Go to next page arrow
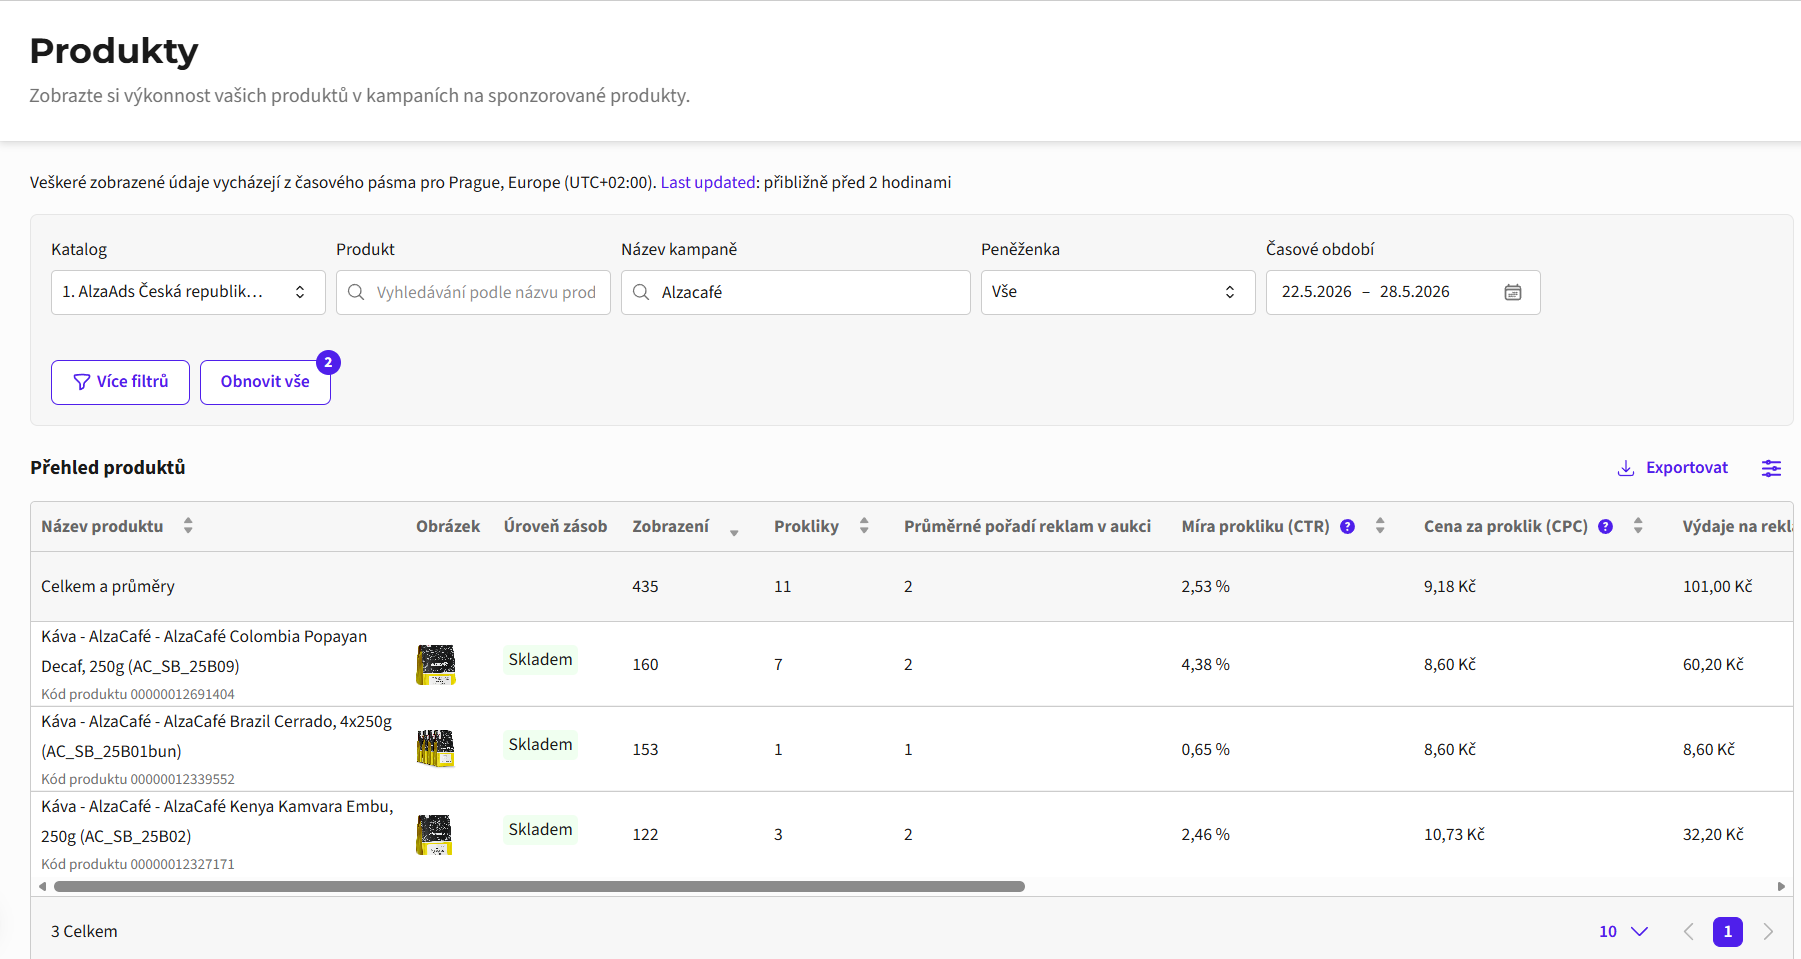The height and width of the screenshot is (959, 1801). (1768, 931)
